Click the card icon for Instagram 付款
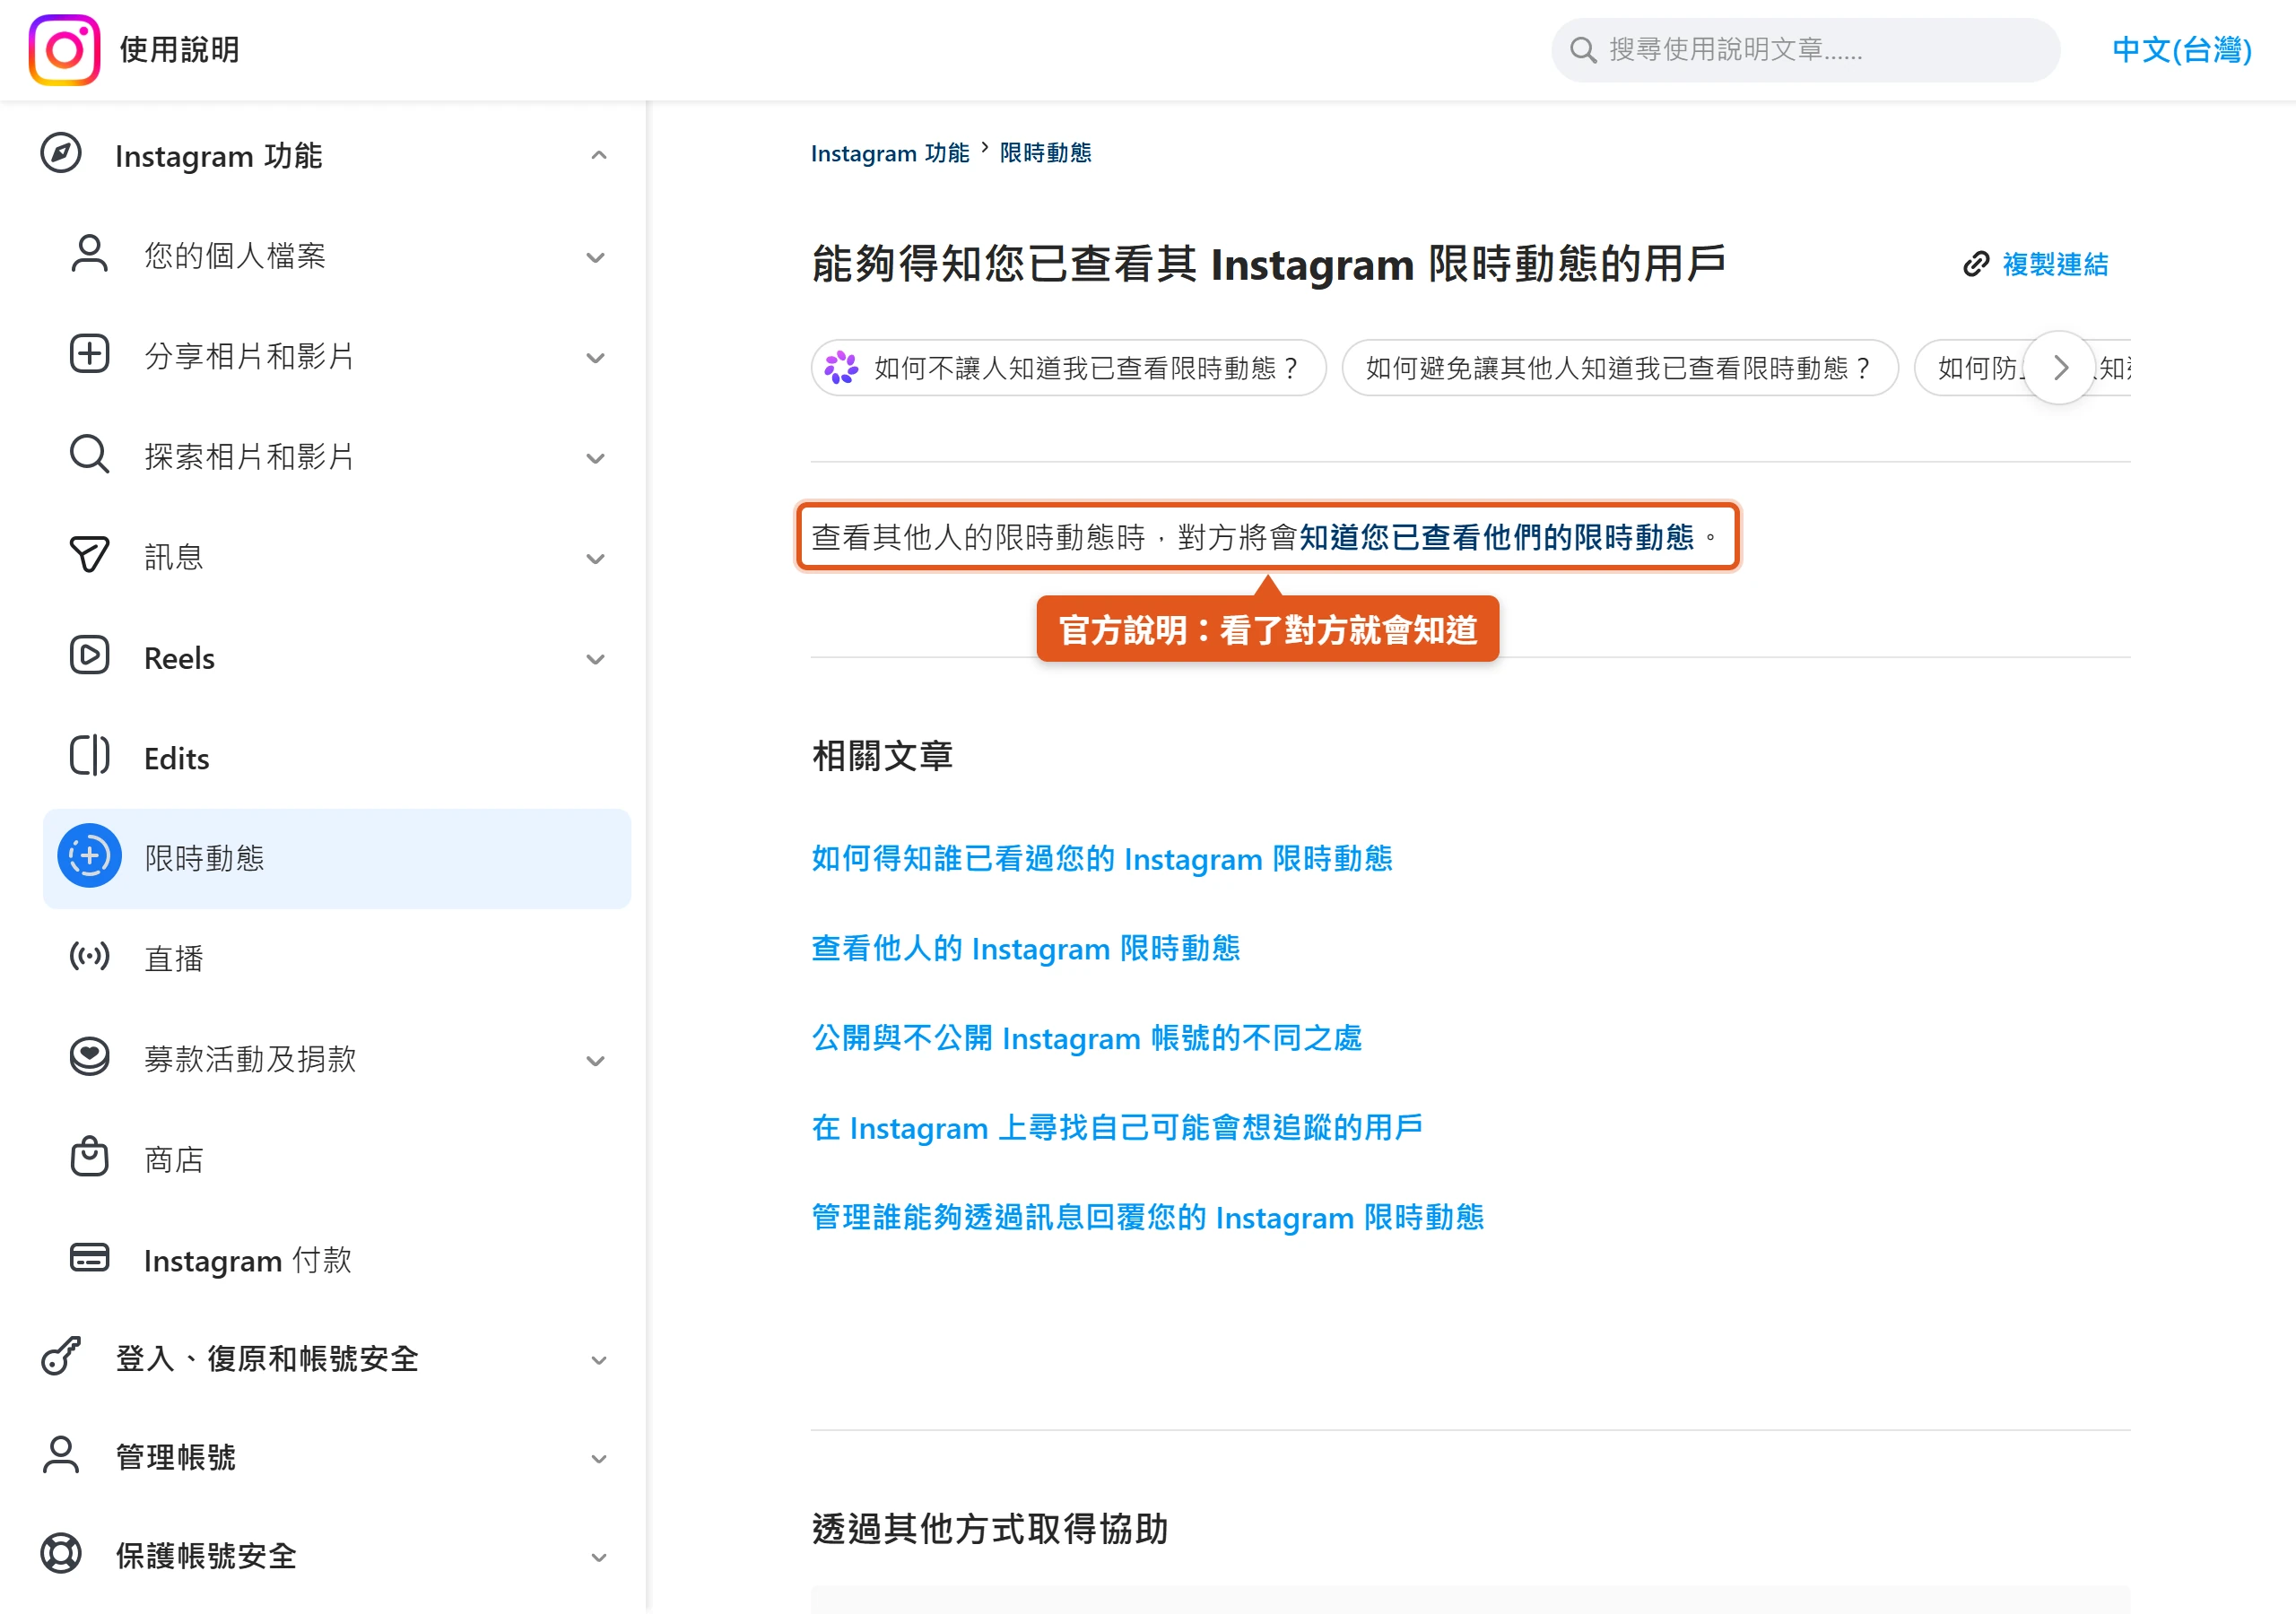The image size is (2296, 1614). [x=89, y=1258]
